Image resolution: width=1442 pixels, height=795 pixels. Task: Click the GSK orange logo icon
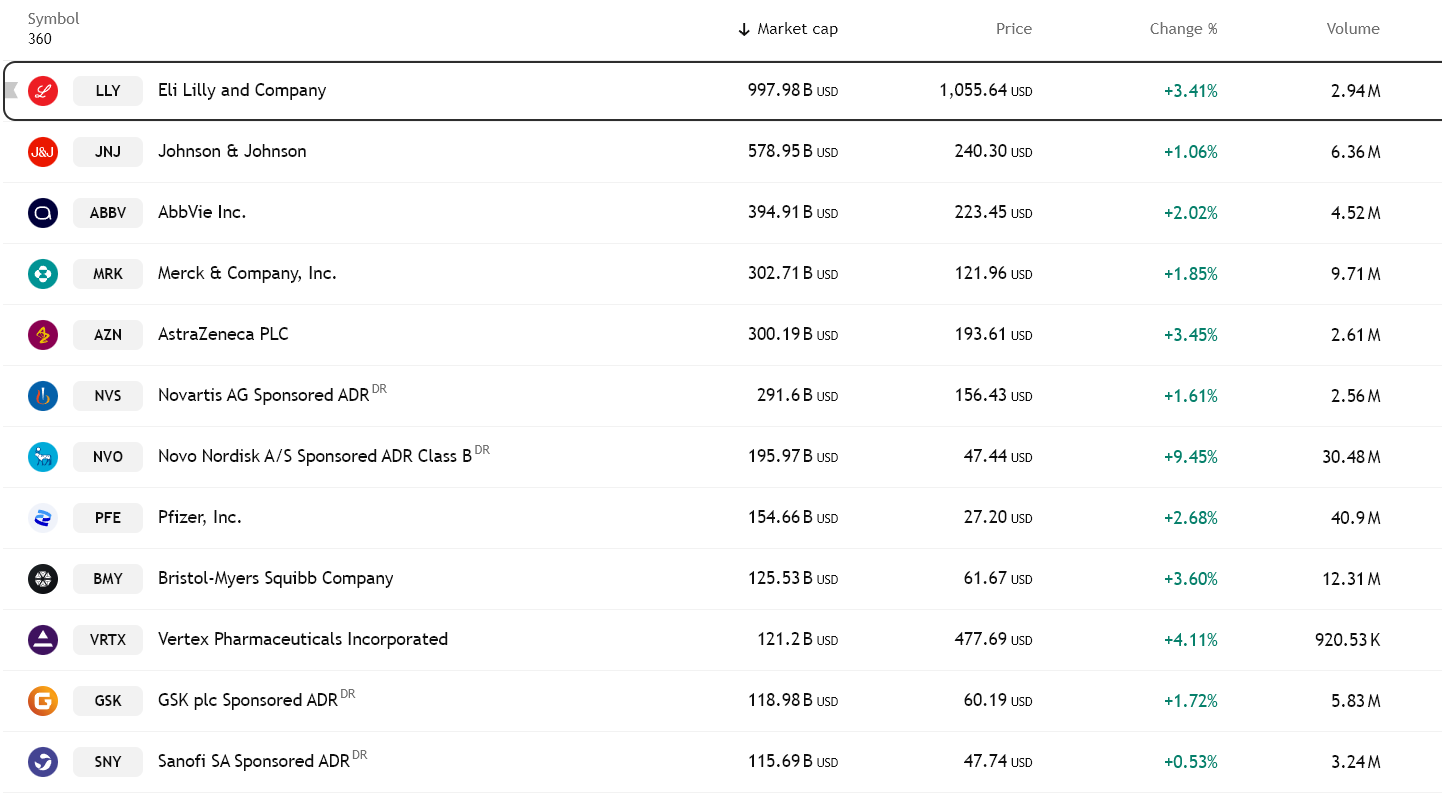(42, 700)
